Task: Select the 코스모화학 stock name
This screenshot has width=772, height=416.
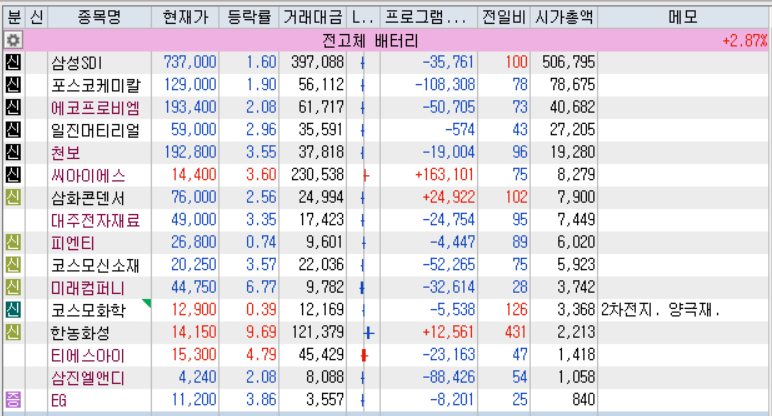Action: tap(88, 310)
